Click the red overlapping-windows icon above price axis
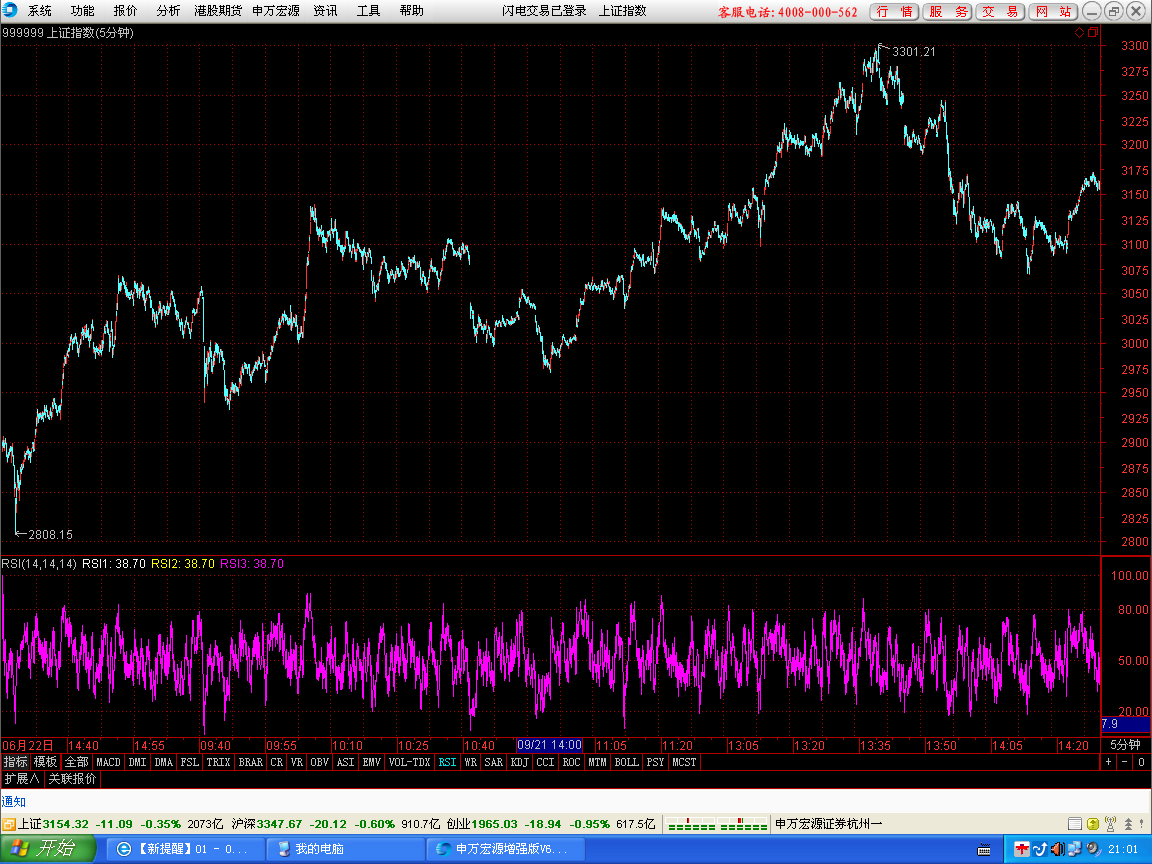The image size is (1152, 864). click(1092, 32)
